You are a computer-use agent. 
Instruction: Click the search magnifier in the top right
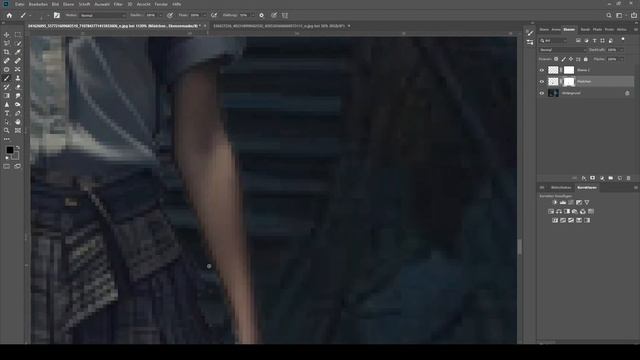point(609,15)
